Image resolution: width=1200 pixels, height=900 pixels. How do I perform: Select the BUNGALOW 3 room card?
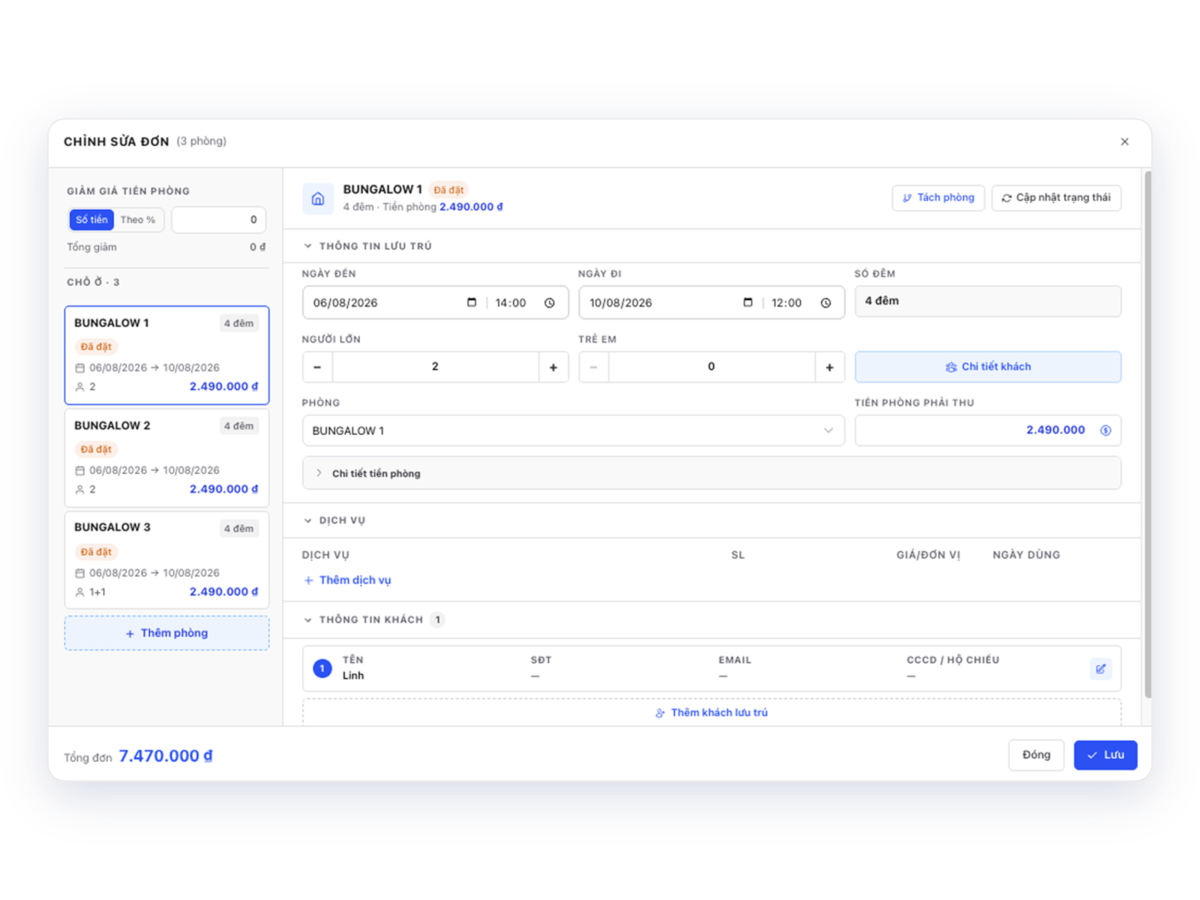[167, 560]
